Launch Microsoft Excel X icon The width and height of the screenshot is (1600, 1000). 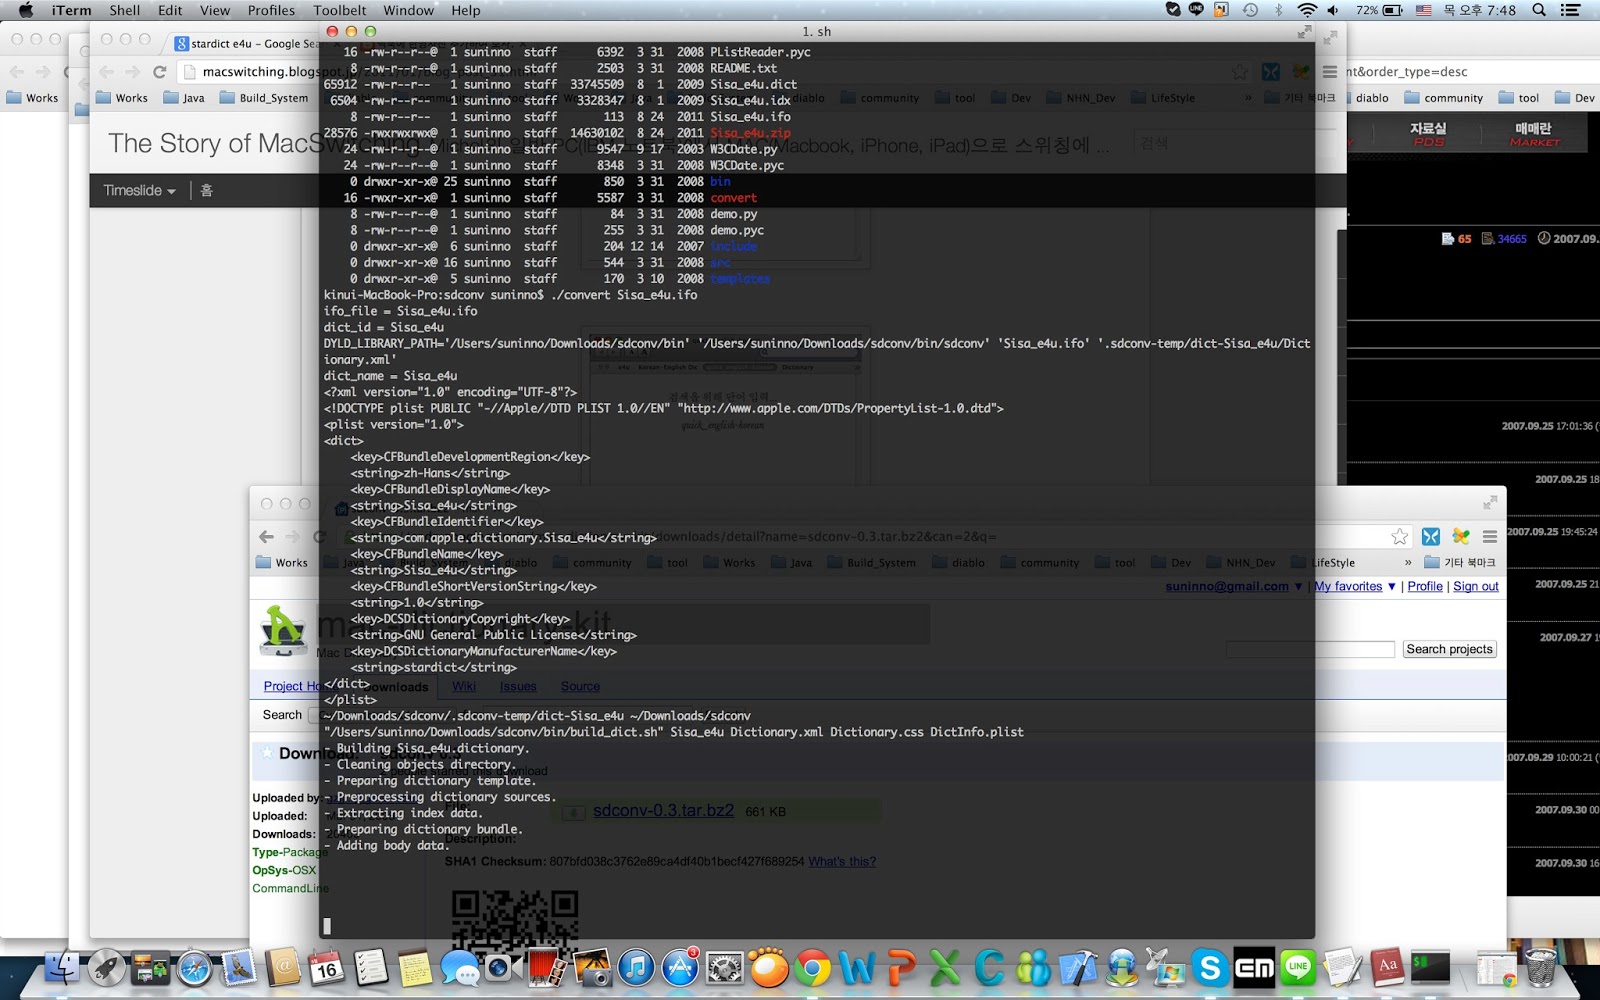[x=945, y=967]
